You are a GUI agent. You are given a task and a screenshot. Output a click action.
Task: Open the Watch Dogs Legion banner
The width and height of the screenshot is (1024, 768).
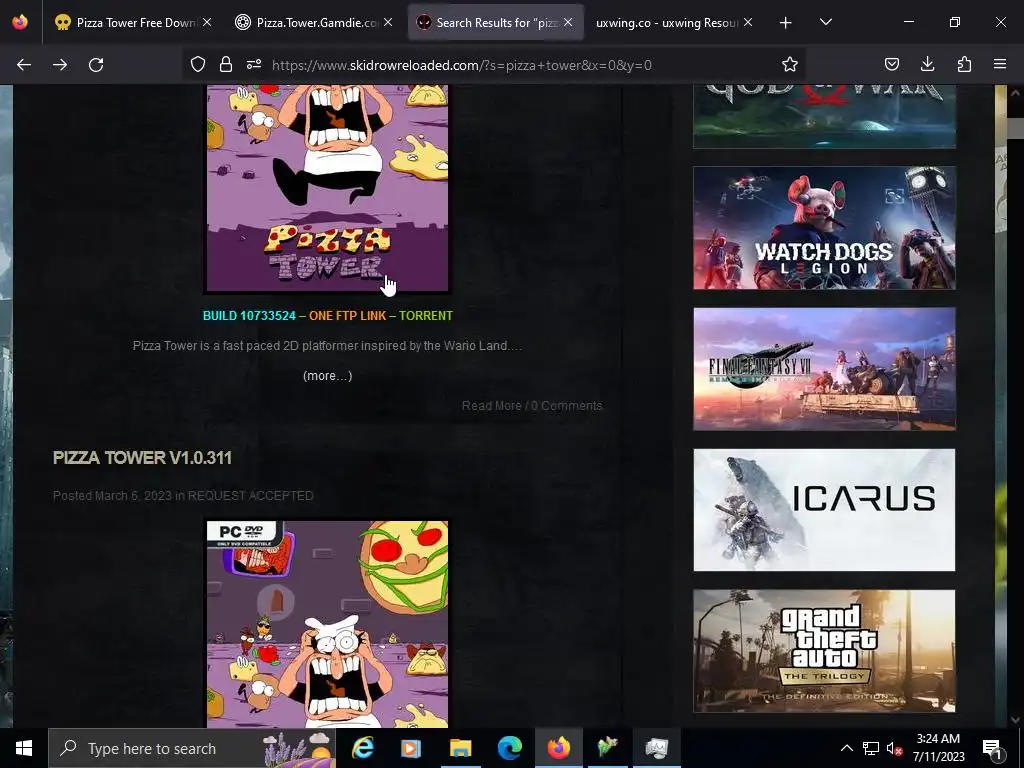click(824, 228)
